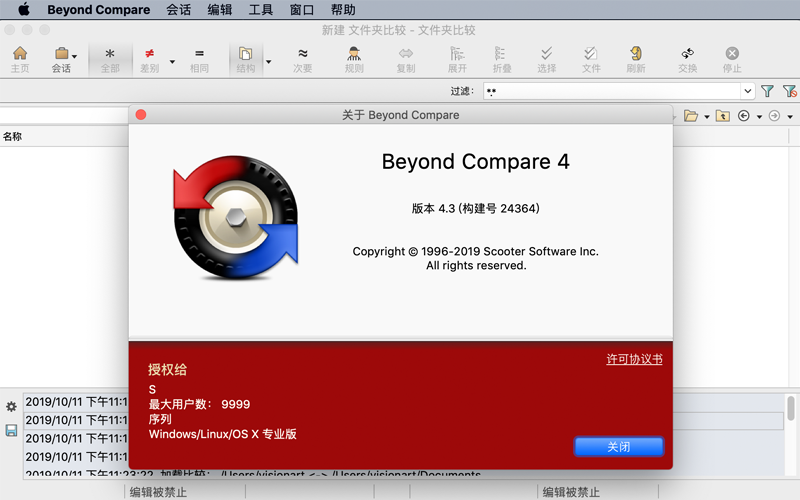Toggle the Show Differences (差别) filter
Screen dimensions: 800x500
pyautogui.click(x=149, y=59)
